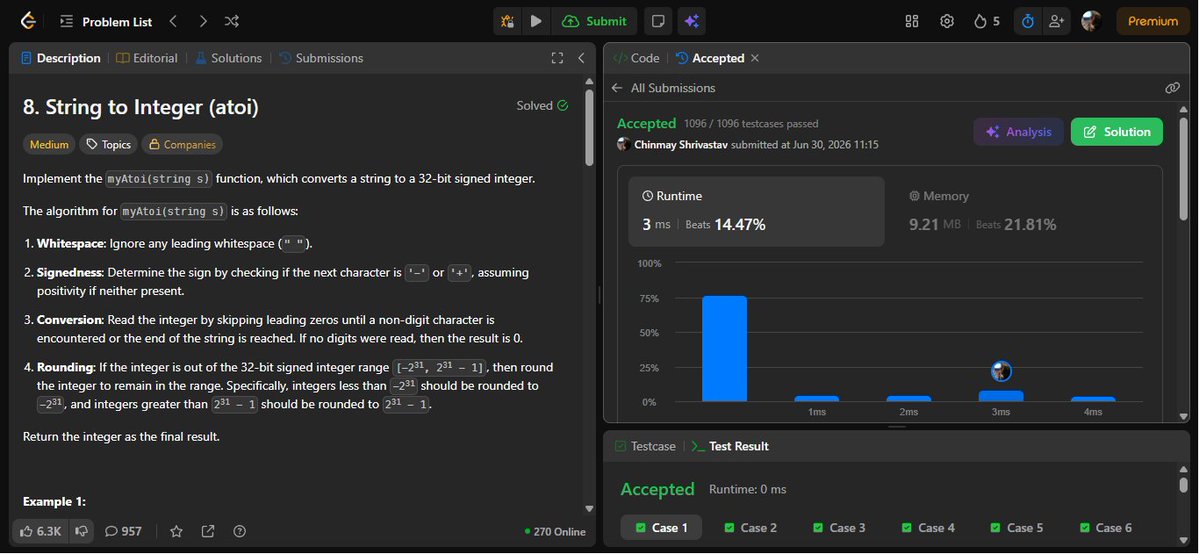
Task: Click the 4ms bar in the chart
Action: 1093,399
